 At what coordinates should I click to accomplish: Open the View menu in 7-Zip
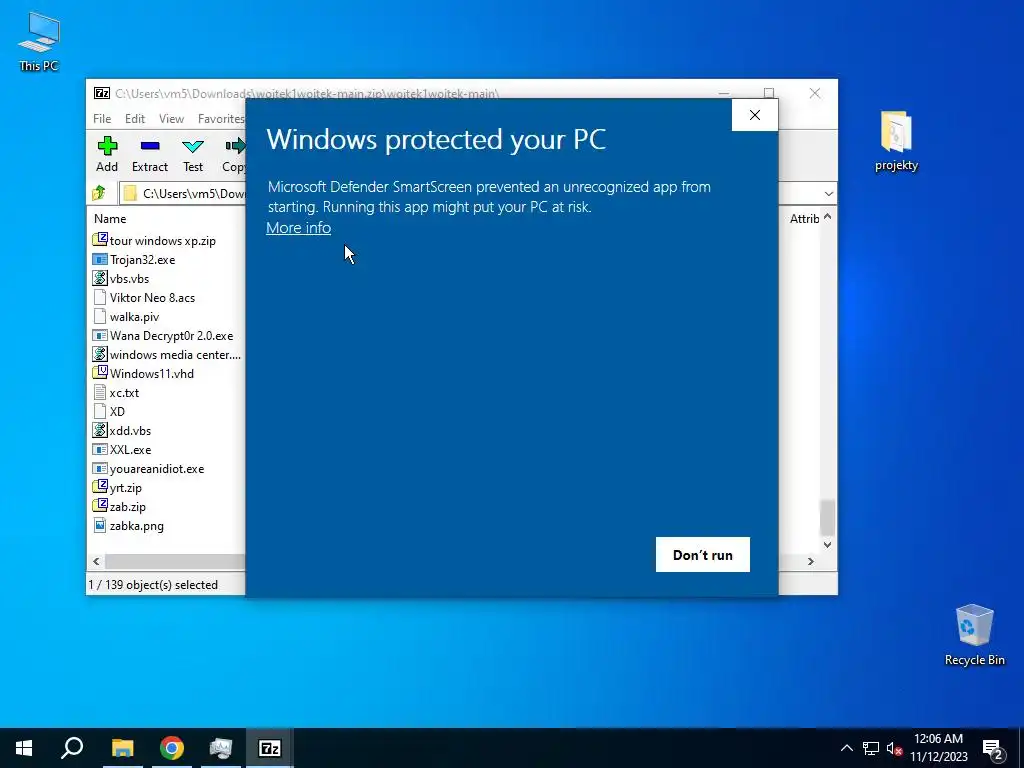[x=171, y=119]
